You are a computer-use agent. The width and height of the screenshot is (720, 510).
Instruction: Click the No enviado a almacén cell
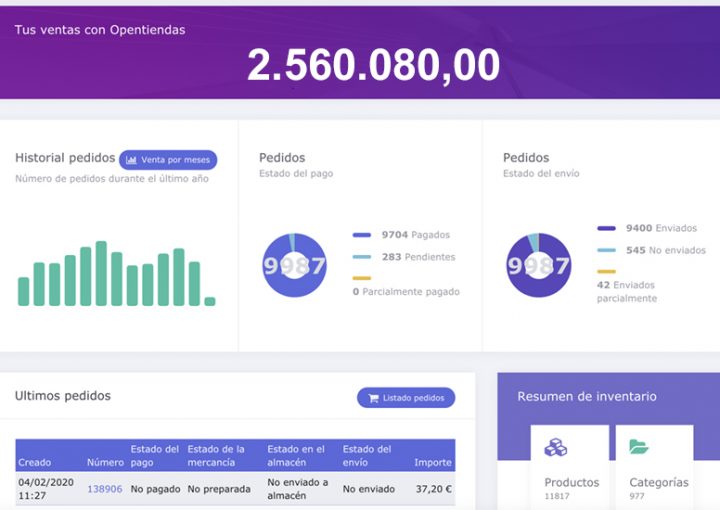[x=298, y=489]
